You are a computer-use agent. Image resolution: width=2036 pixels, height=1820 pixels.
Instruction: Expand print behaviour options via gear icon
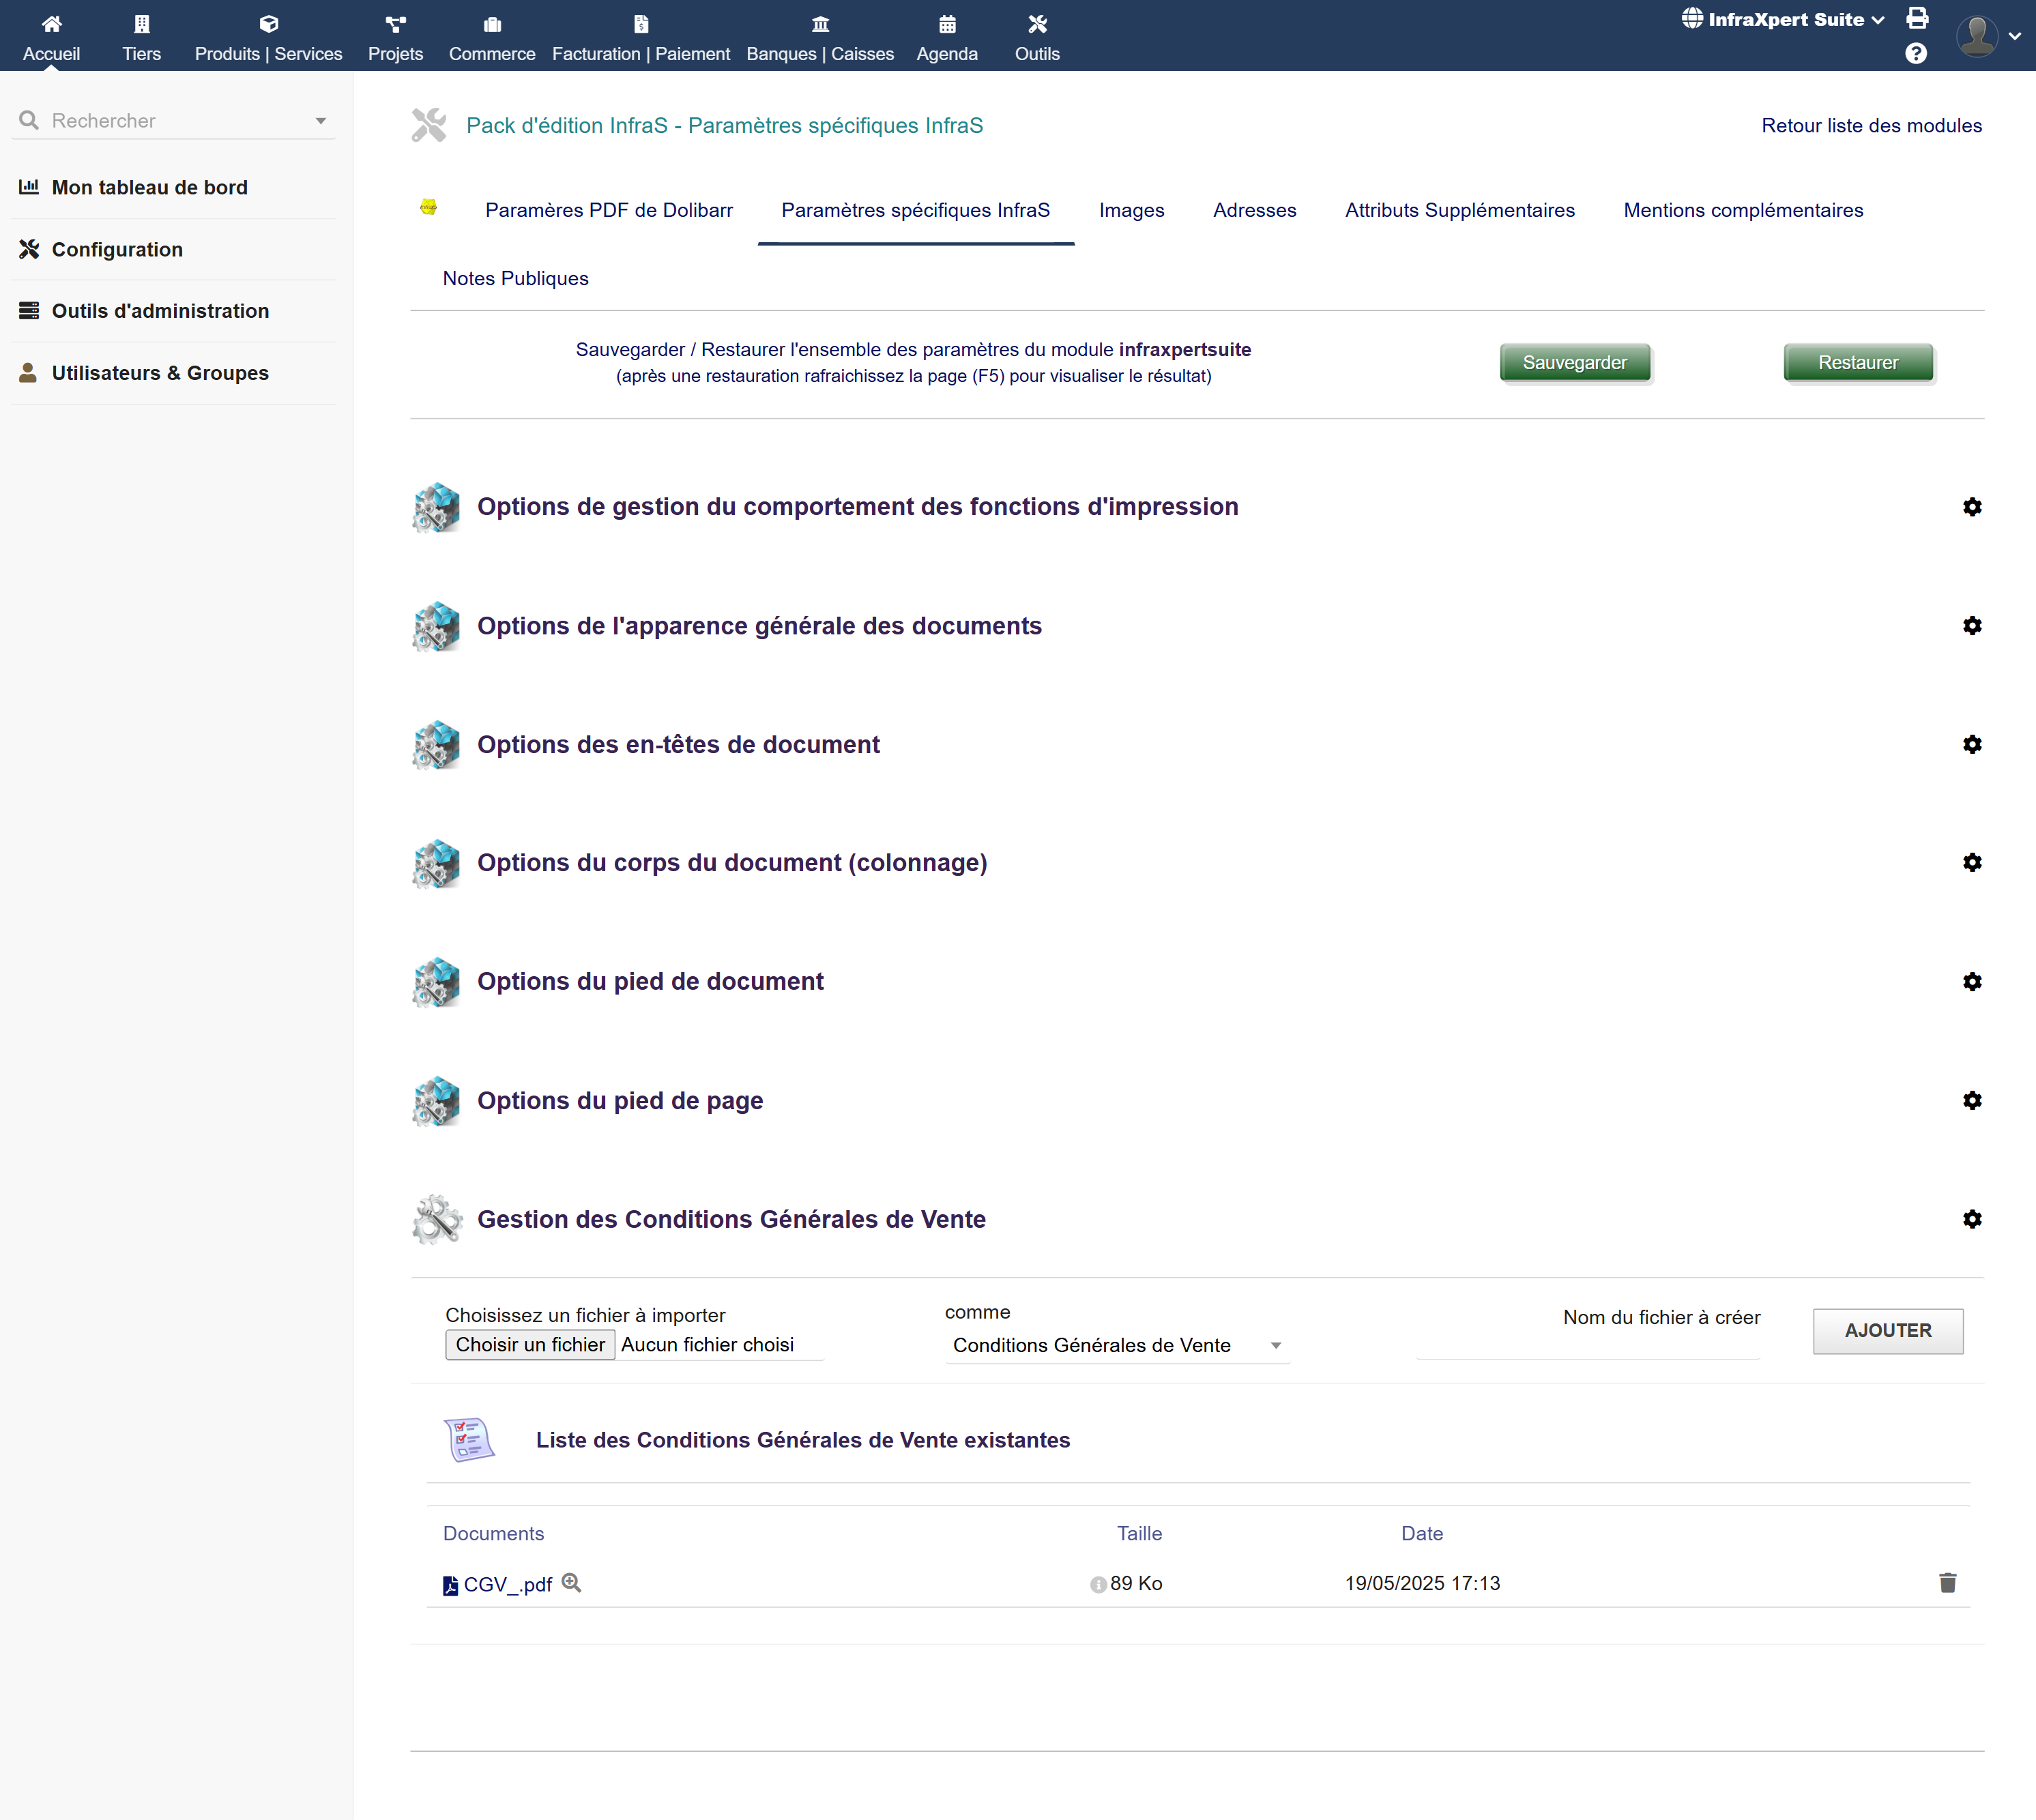[x=1971, y=507]
